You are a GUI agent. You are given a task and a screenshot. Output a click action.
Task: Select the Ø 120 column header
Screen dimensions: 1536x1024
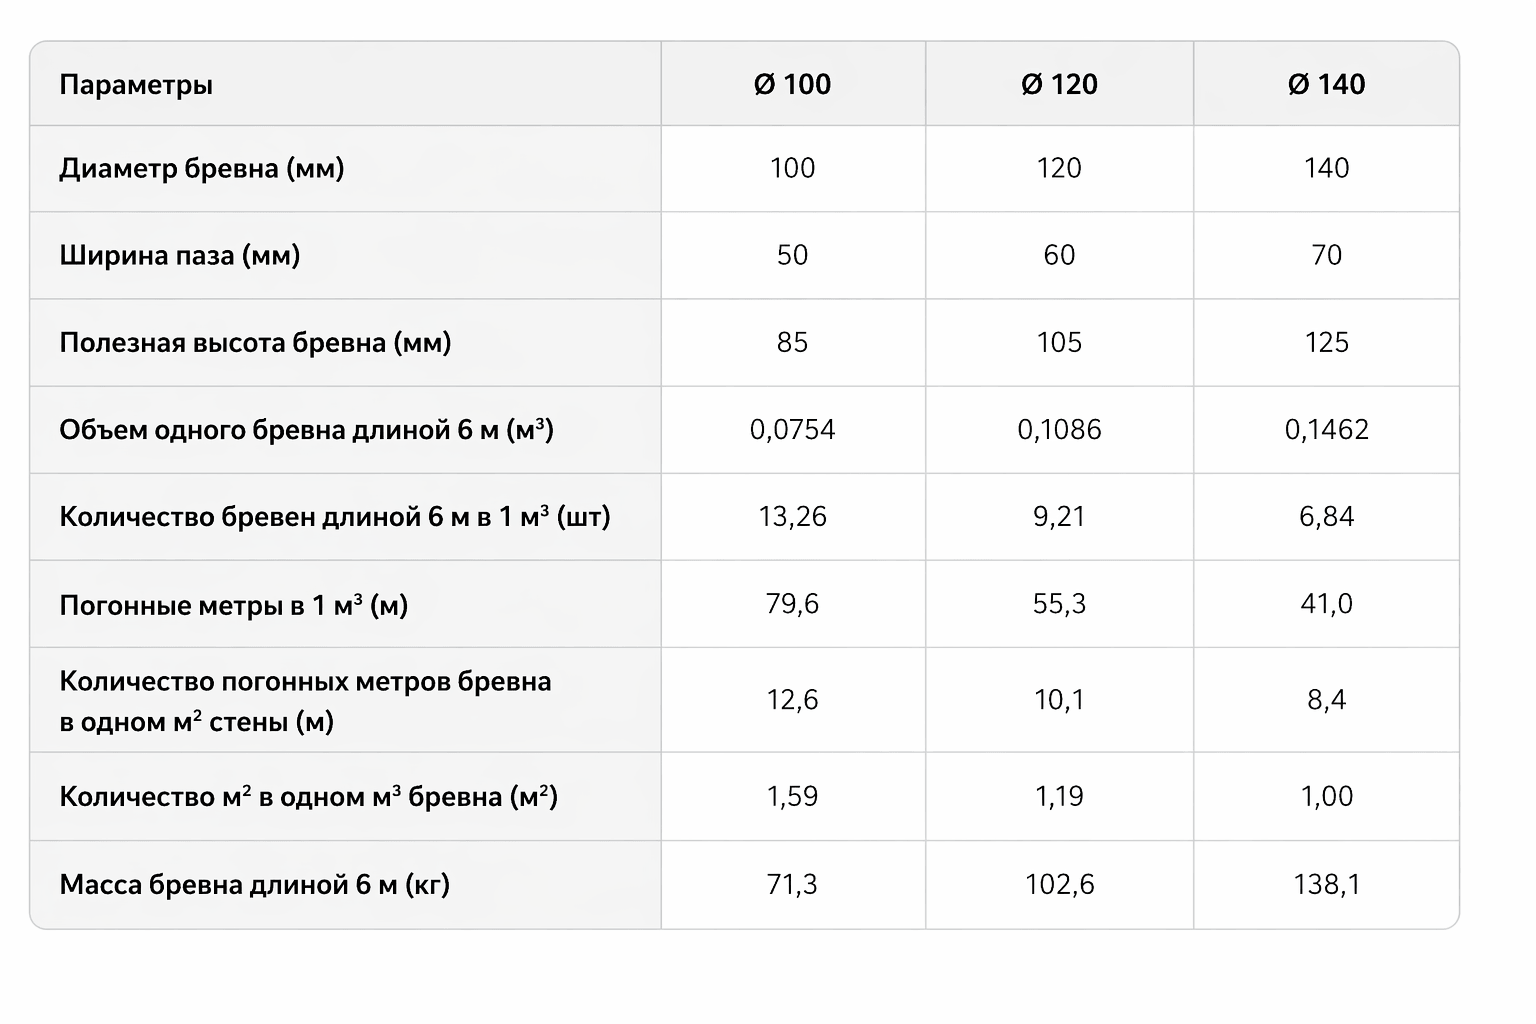tap(1059, 85)
